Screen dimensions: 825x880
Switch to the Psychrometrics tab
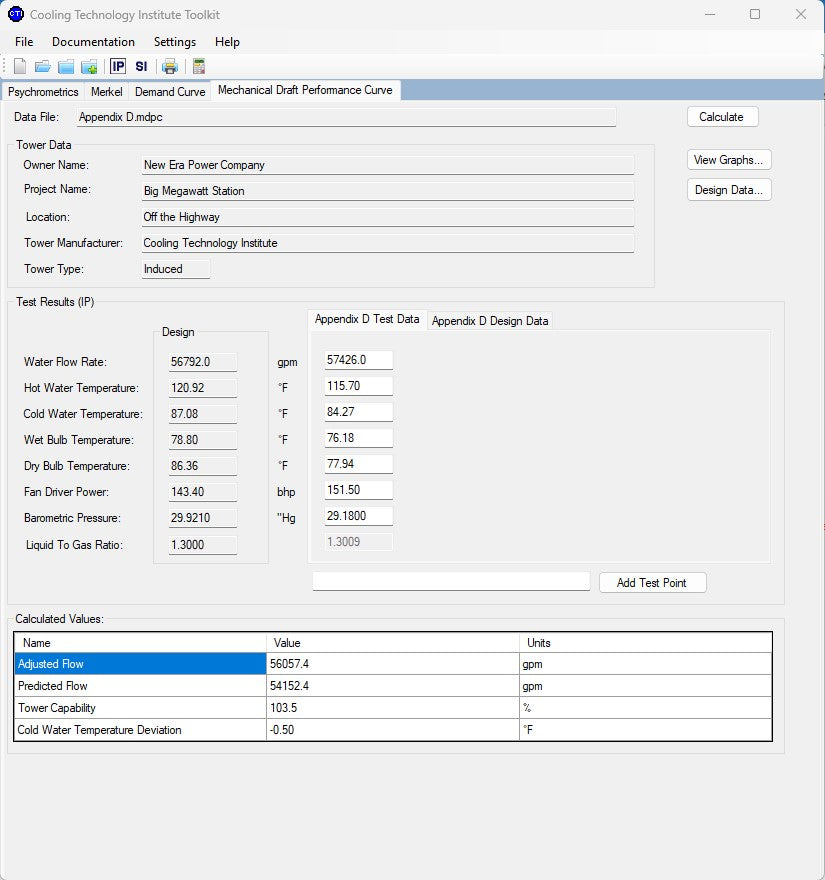coord(43,92)
